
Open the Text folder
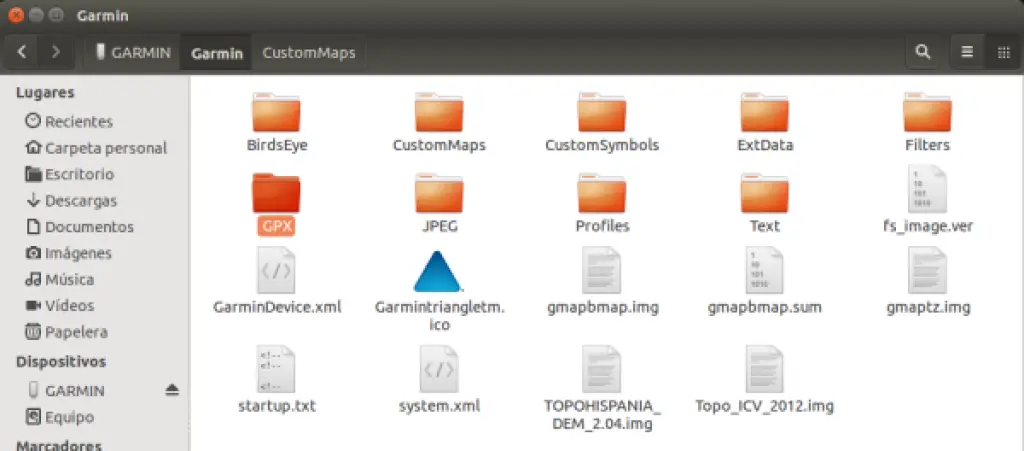coord(764,193)
